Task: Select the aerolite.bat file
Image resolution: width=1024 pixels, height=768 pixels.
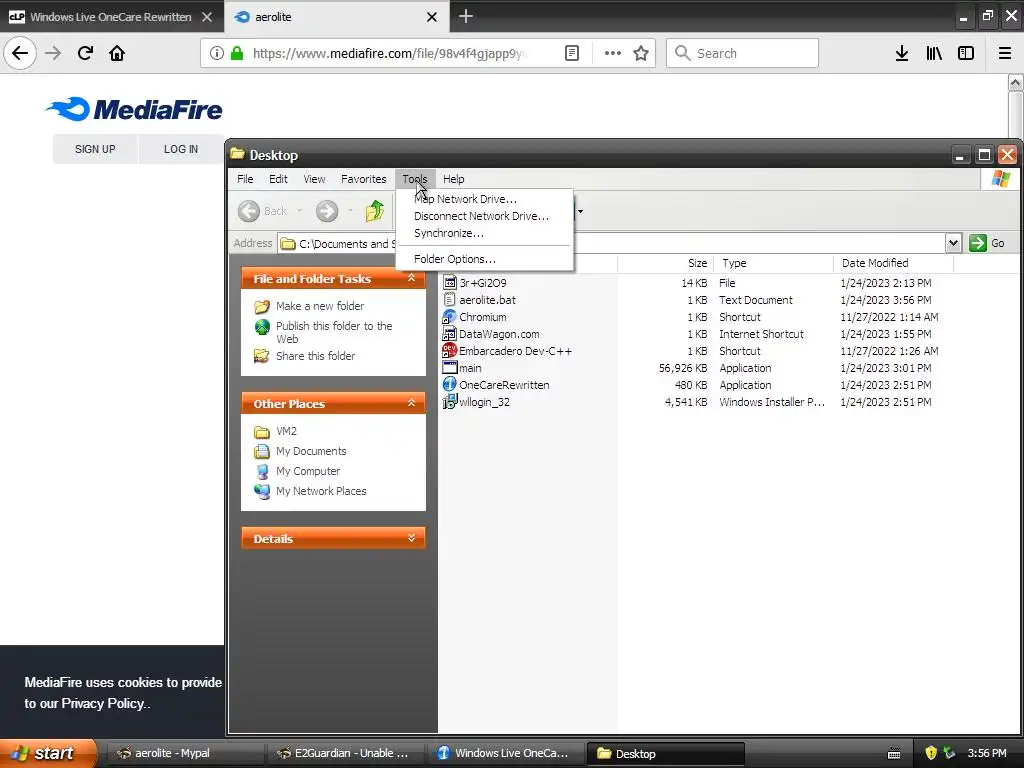Action: point(480,300)
